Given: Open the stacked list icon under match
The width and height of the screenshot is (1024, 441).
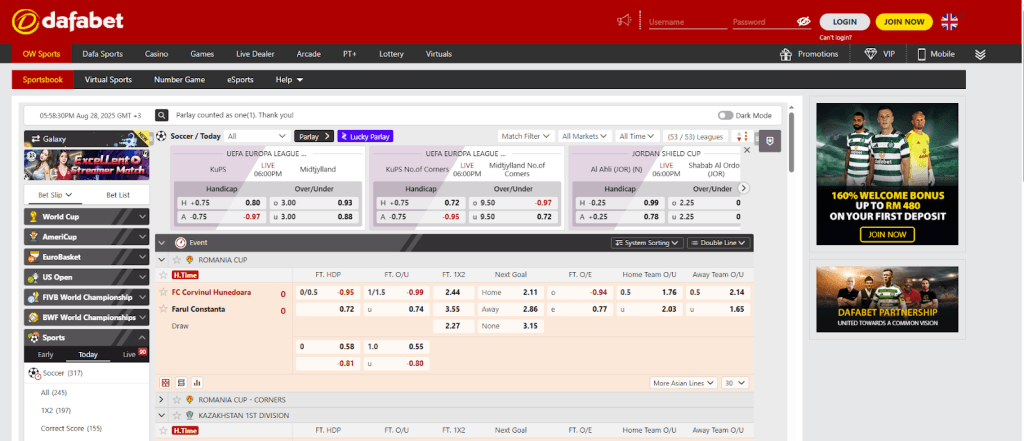Looking at the screenshot, I should click(181, 383).
